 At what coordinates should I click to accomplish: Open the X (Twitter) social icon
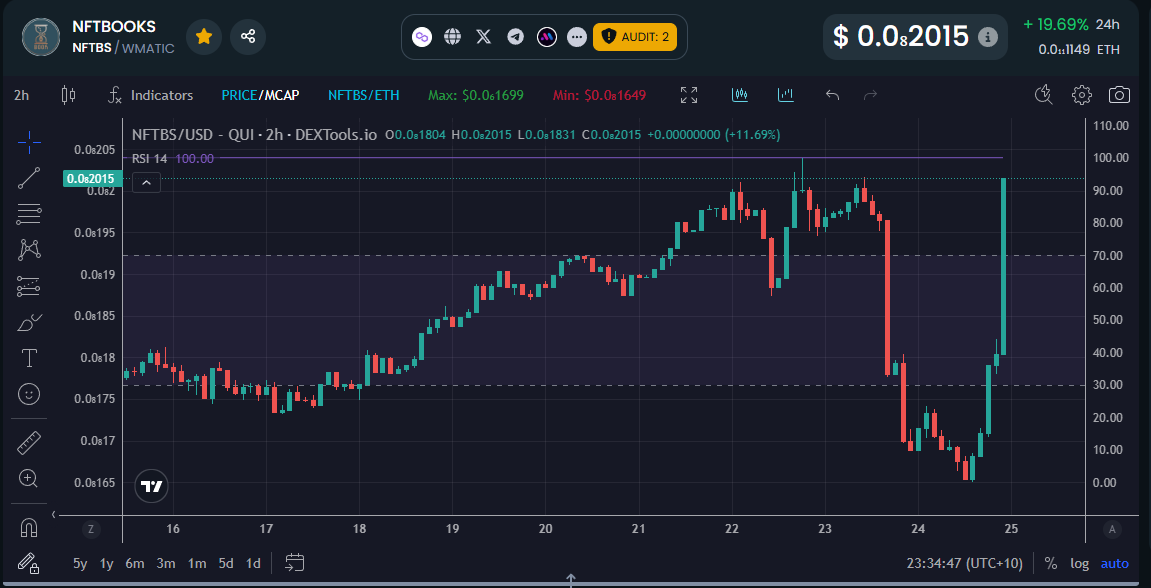click(x=484, y=37)
